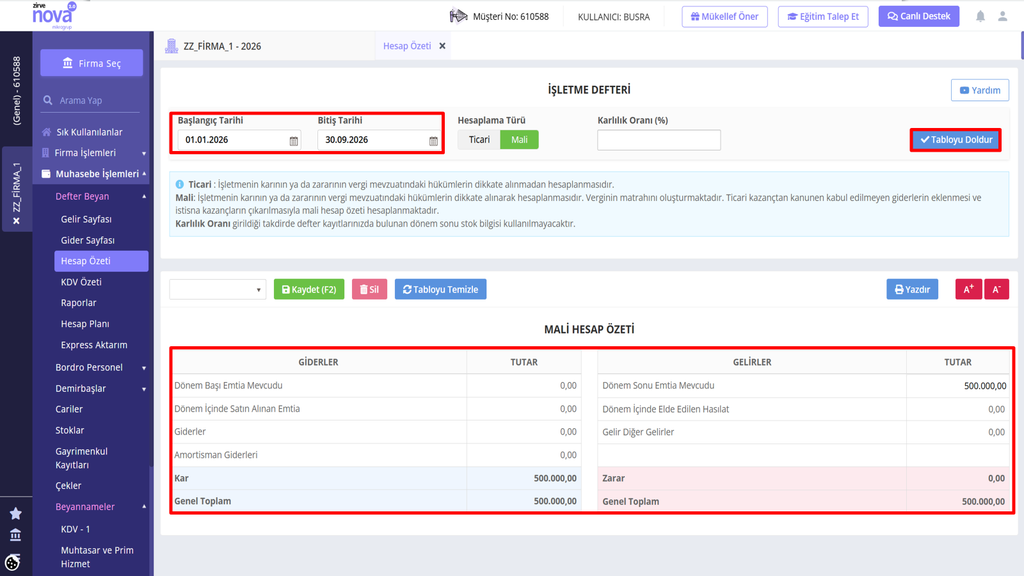Open Gelir Sayfası menu item
Viewport: 1024px width, 576px height.
point(86,219)
